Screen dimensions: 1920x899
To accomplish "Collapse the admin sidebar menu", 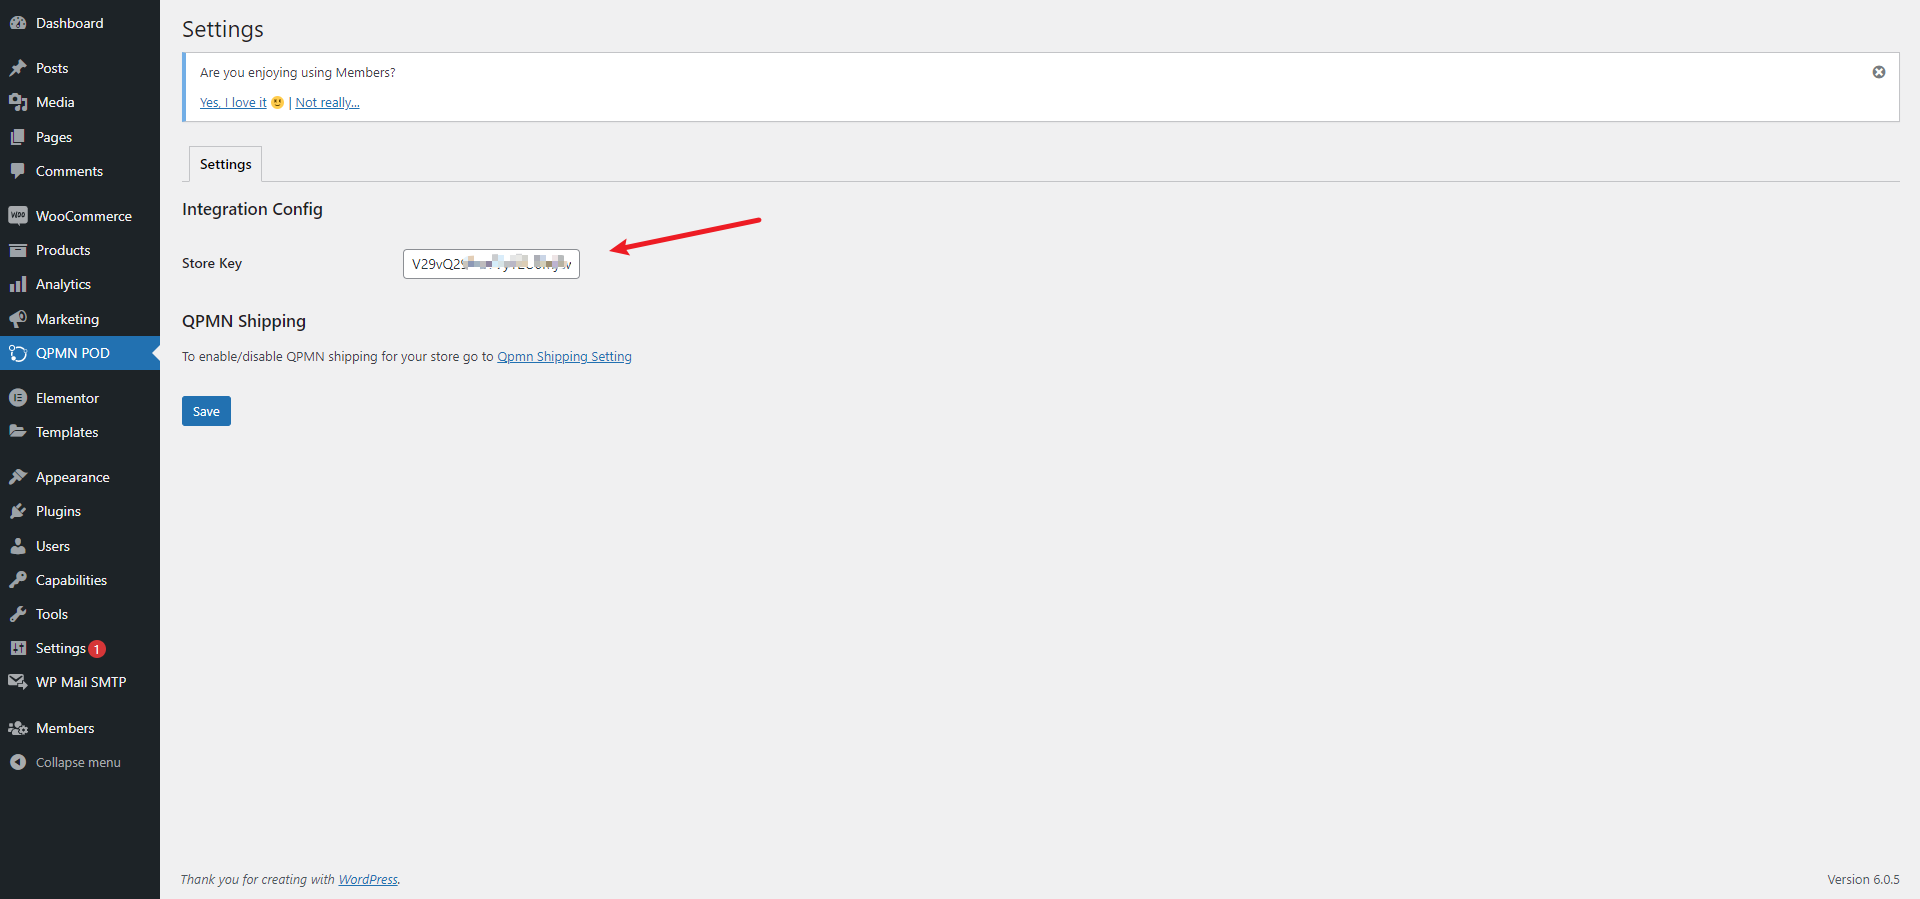I will click(77, 763).
